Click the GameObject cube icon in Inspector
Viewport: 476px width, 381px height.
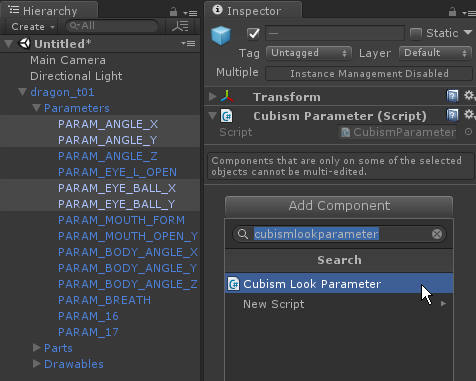(221, 35)
